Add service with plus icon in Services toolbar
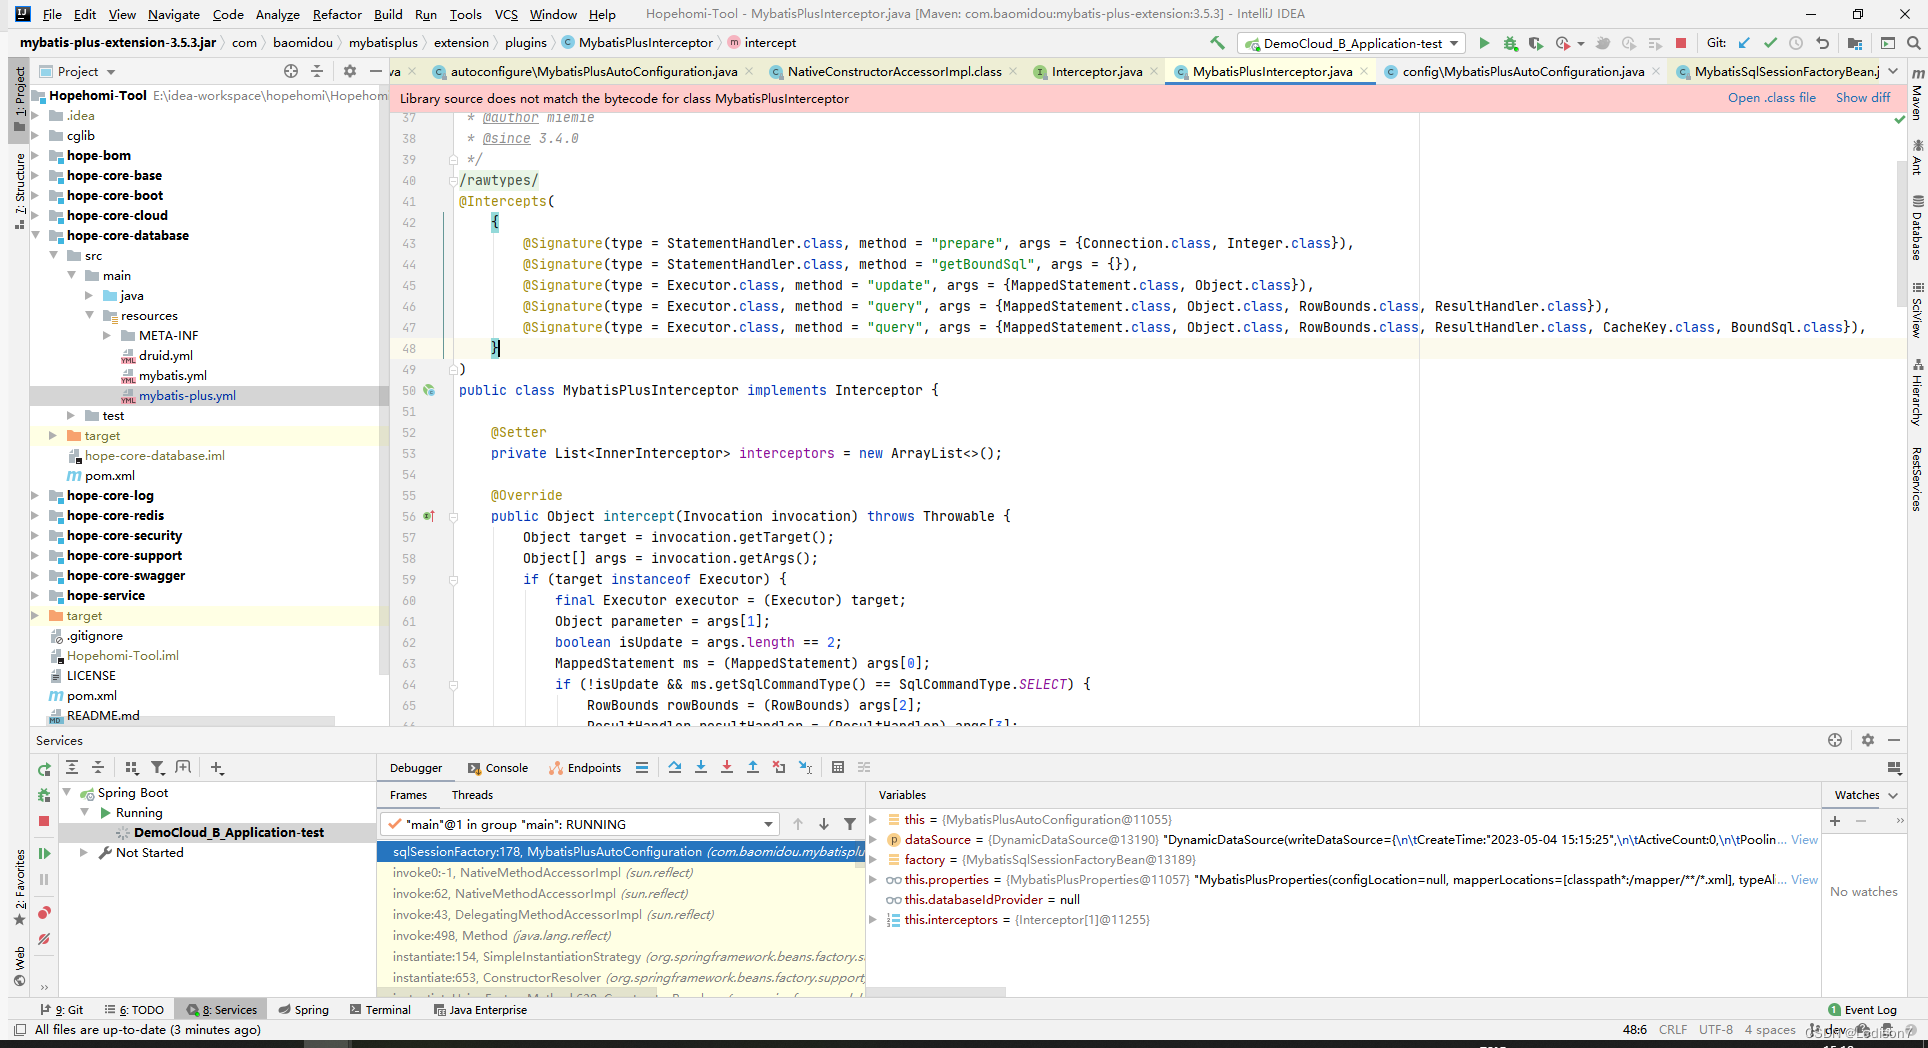1928x1048 pixels. point(217,767)
